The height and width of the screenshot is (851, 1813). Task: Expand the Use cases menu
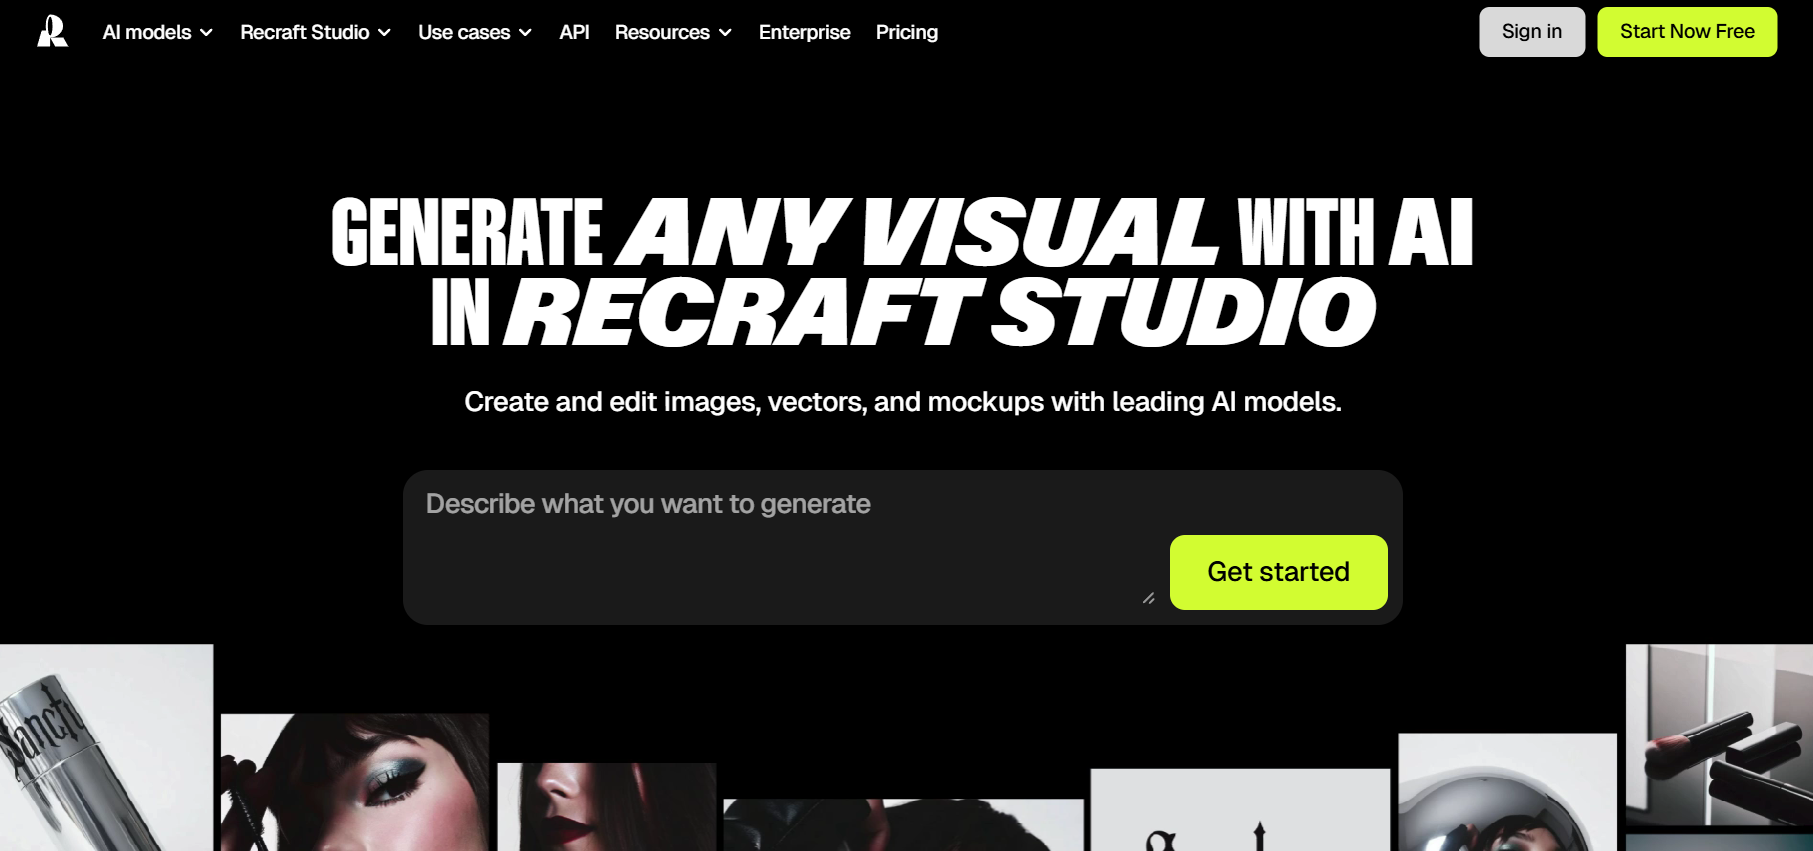pyautogui.click(x=474, y=32)
